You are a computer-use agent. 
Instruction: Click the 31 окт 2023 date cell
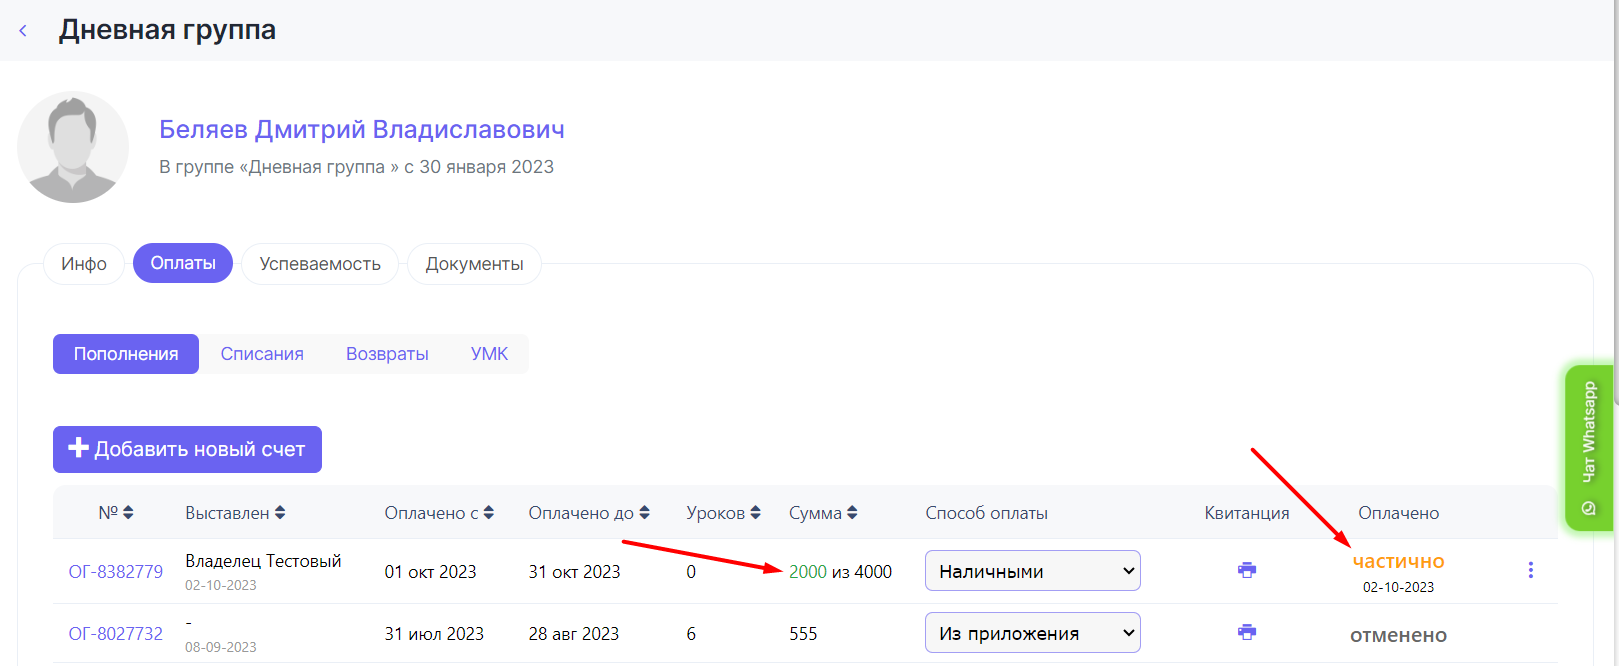point(574,572)
